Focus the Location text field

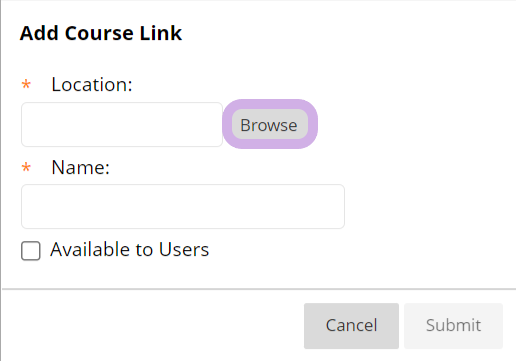coord(122,124)
